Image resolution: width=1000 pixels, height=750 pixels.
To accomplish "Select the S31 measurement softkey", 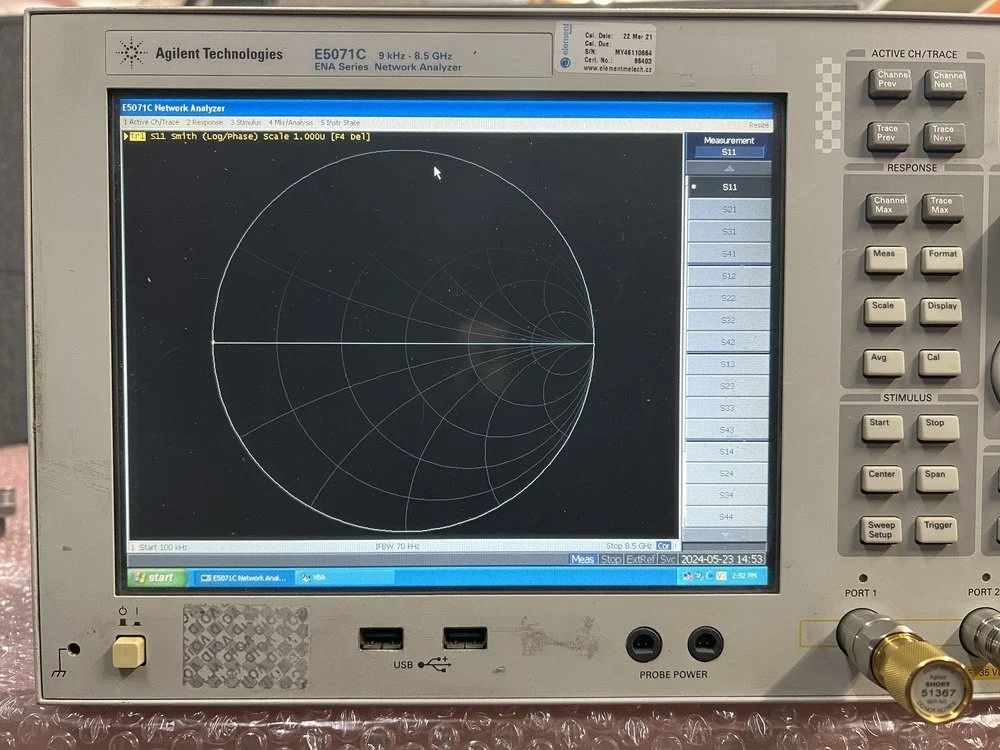I will tap(729, 232).
